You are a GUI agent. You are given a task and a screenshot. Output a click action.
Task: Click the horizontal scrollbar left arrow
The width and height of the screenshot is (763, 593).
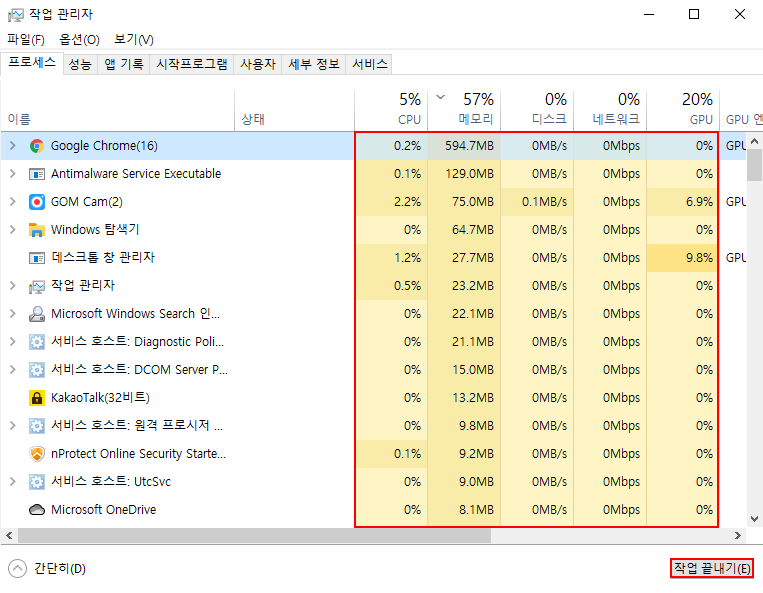[9, 536]
